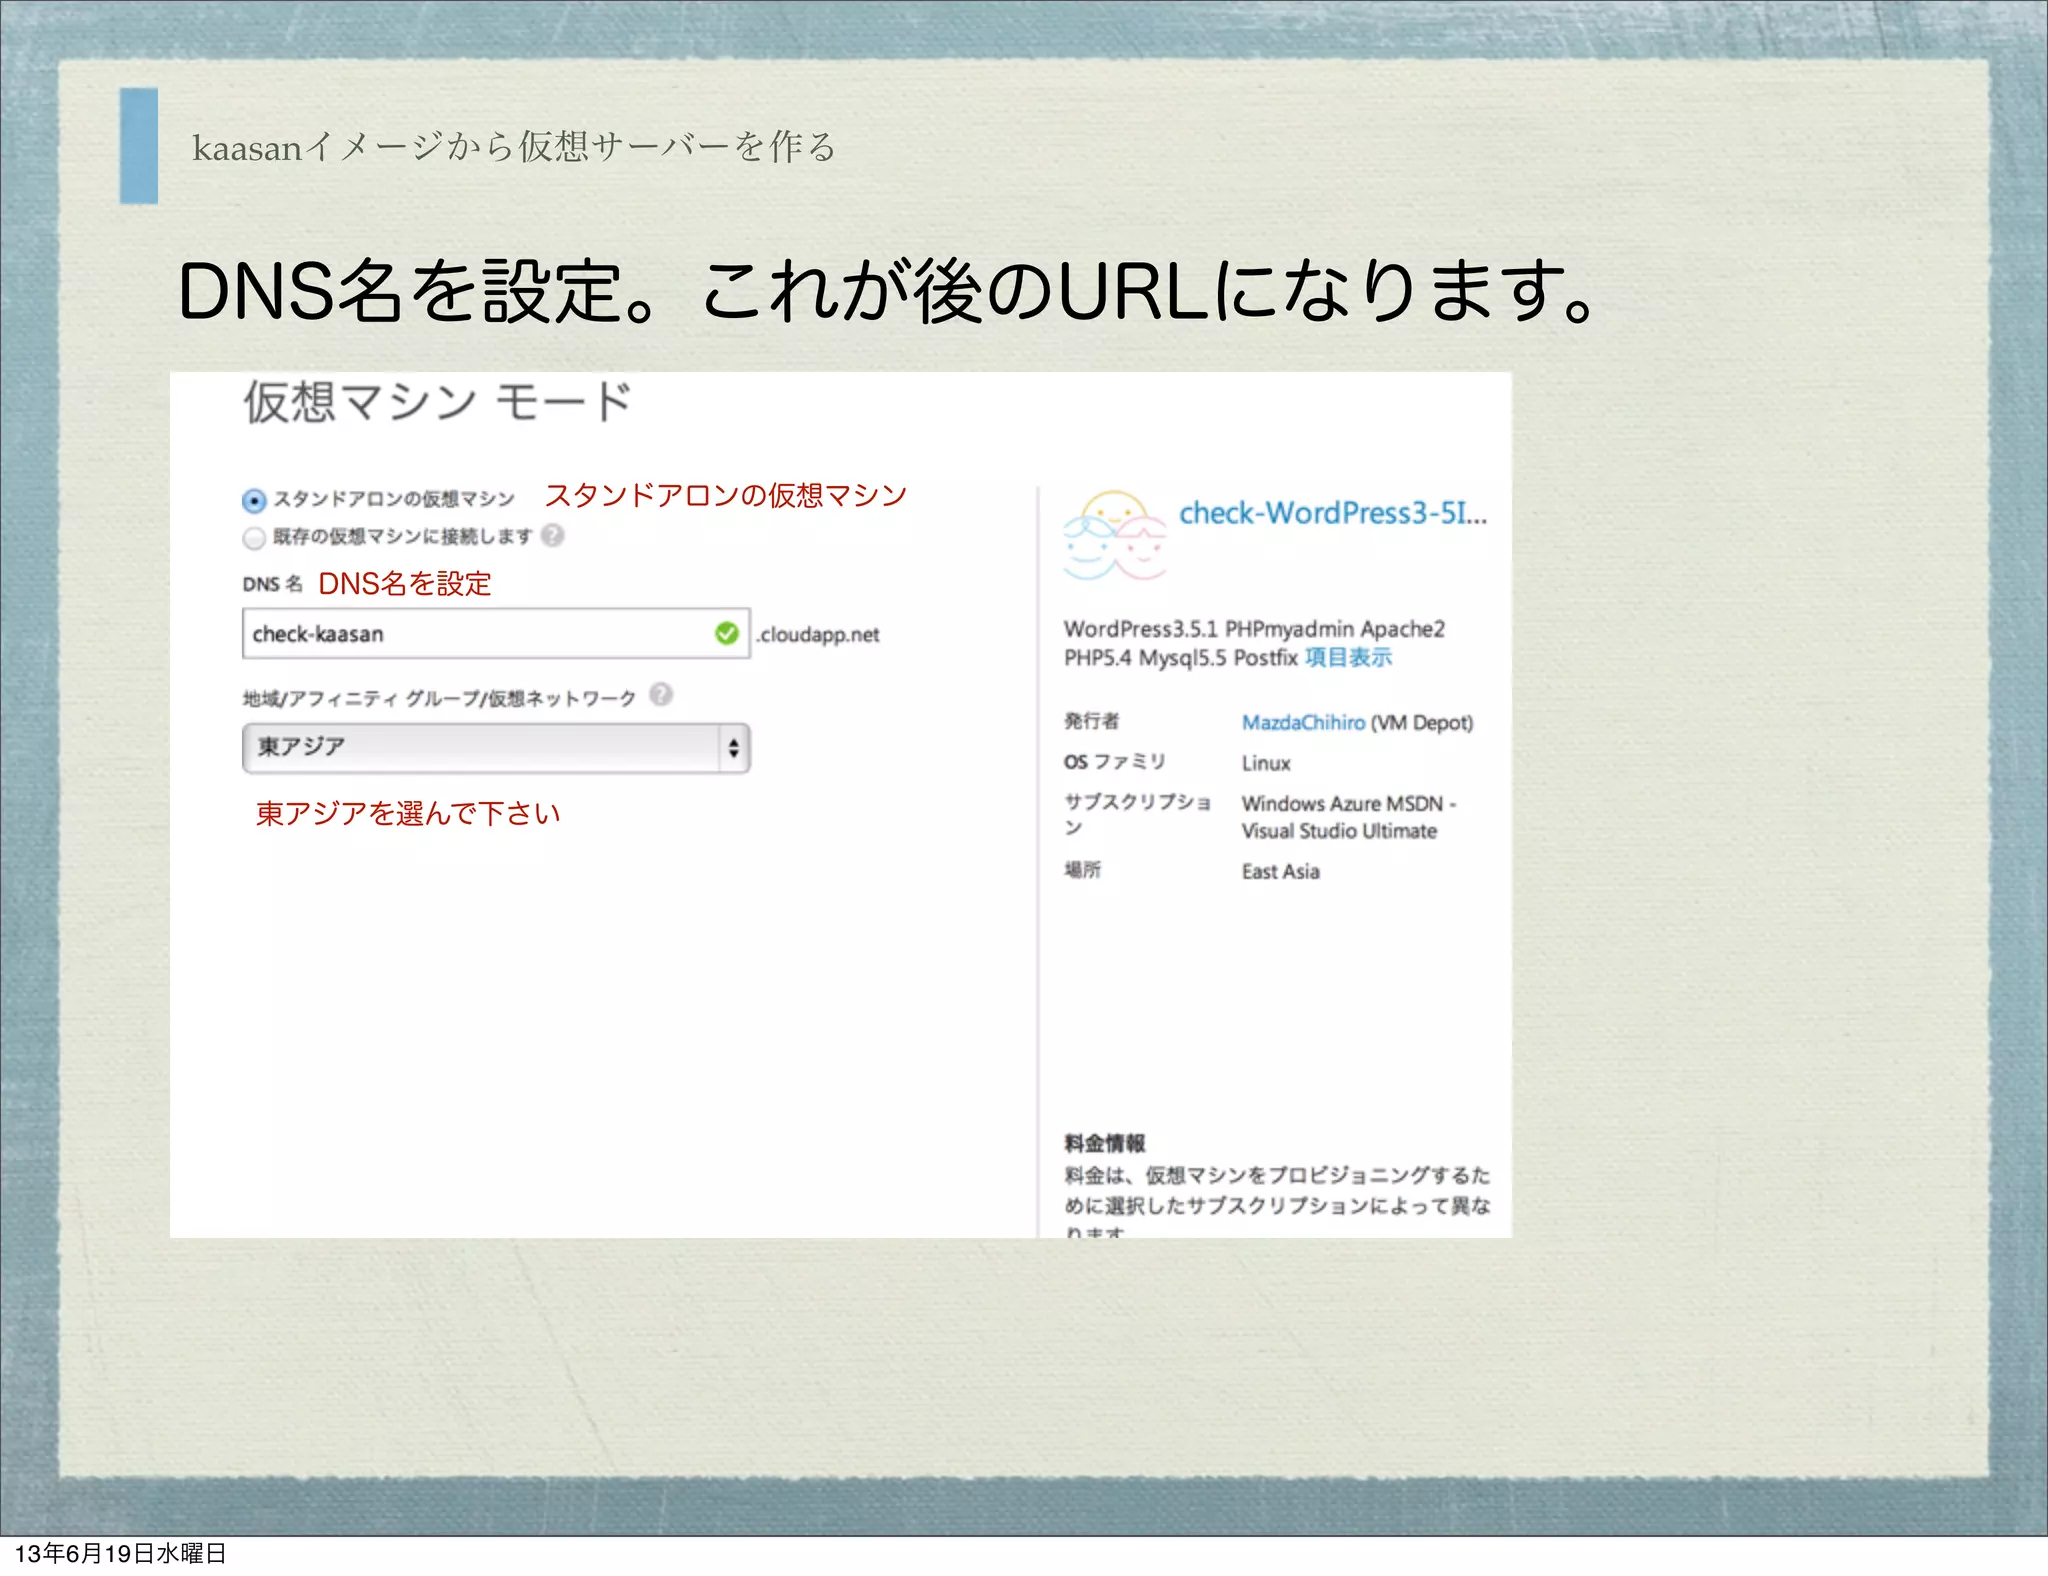The width and height of the screenshot is (2048, 1576).
Task: Click help icon next to 既存の仮想マシンに接続します
Action: click(553, 536)
